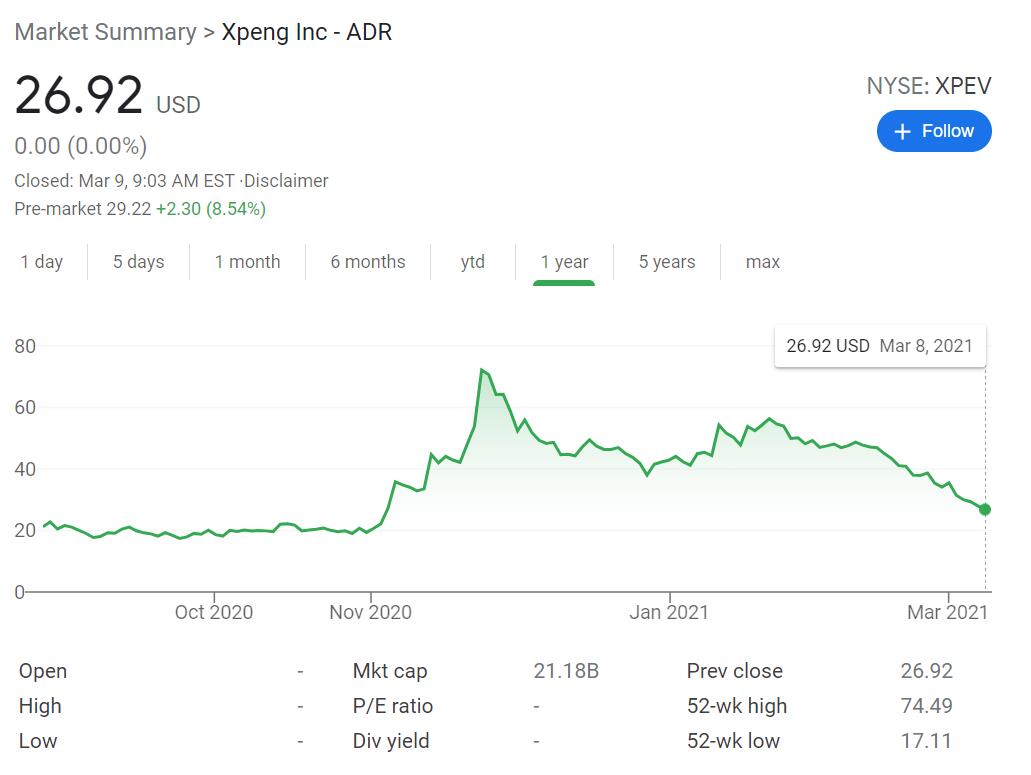
Task: Click the 26.92 USD tooltip box
Action: tap(880, 346)
